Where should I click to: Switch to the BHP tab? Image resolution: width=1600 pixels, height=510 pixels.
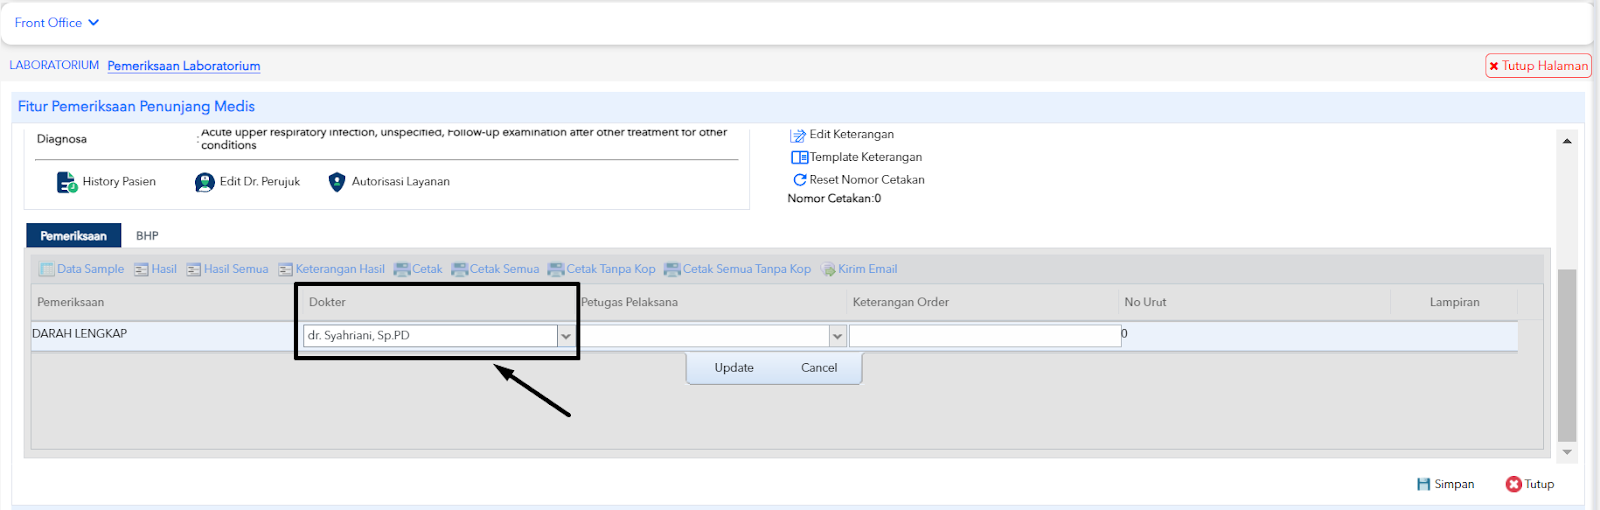pos(147,236)
